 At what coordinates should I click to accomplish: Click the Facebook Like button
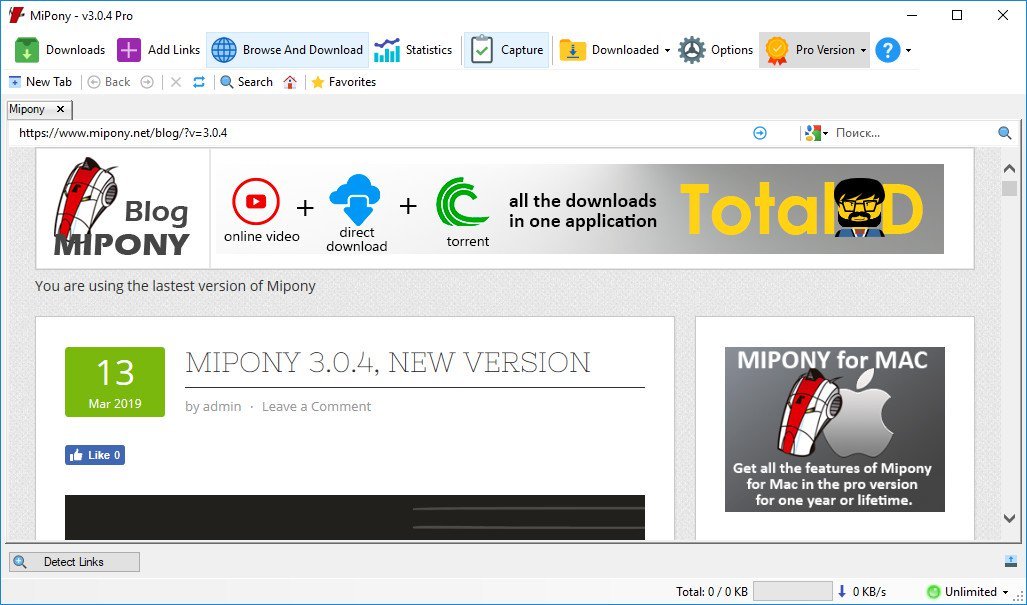(95, 455)
